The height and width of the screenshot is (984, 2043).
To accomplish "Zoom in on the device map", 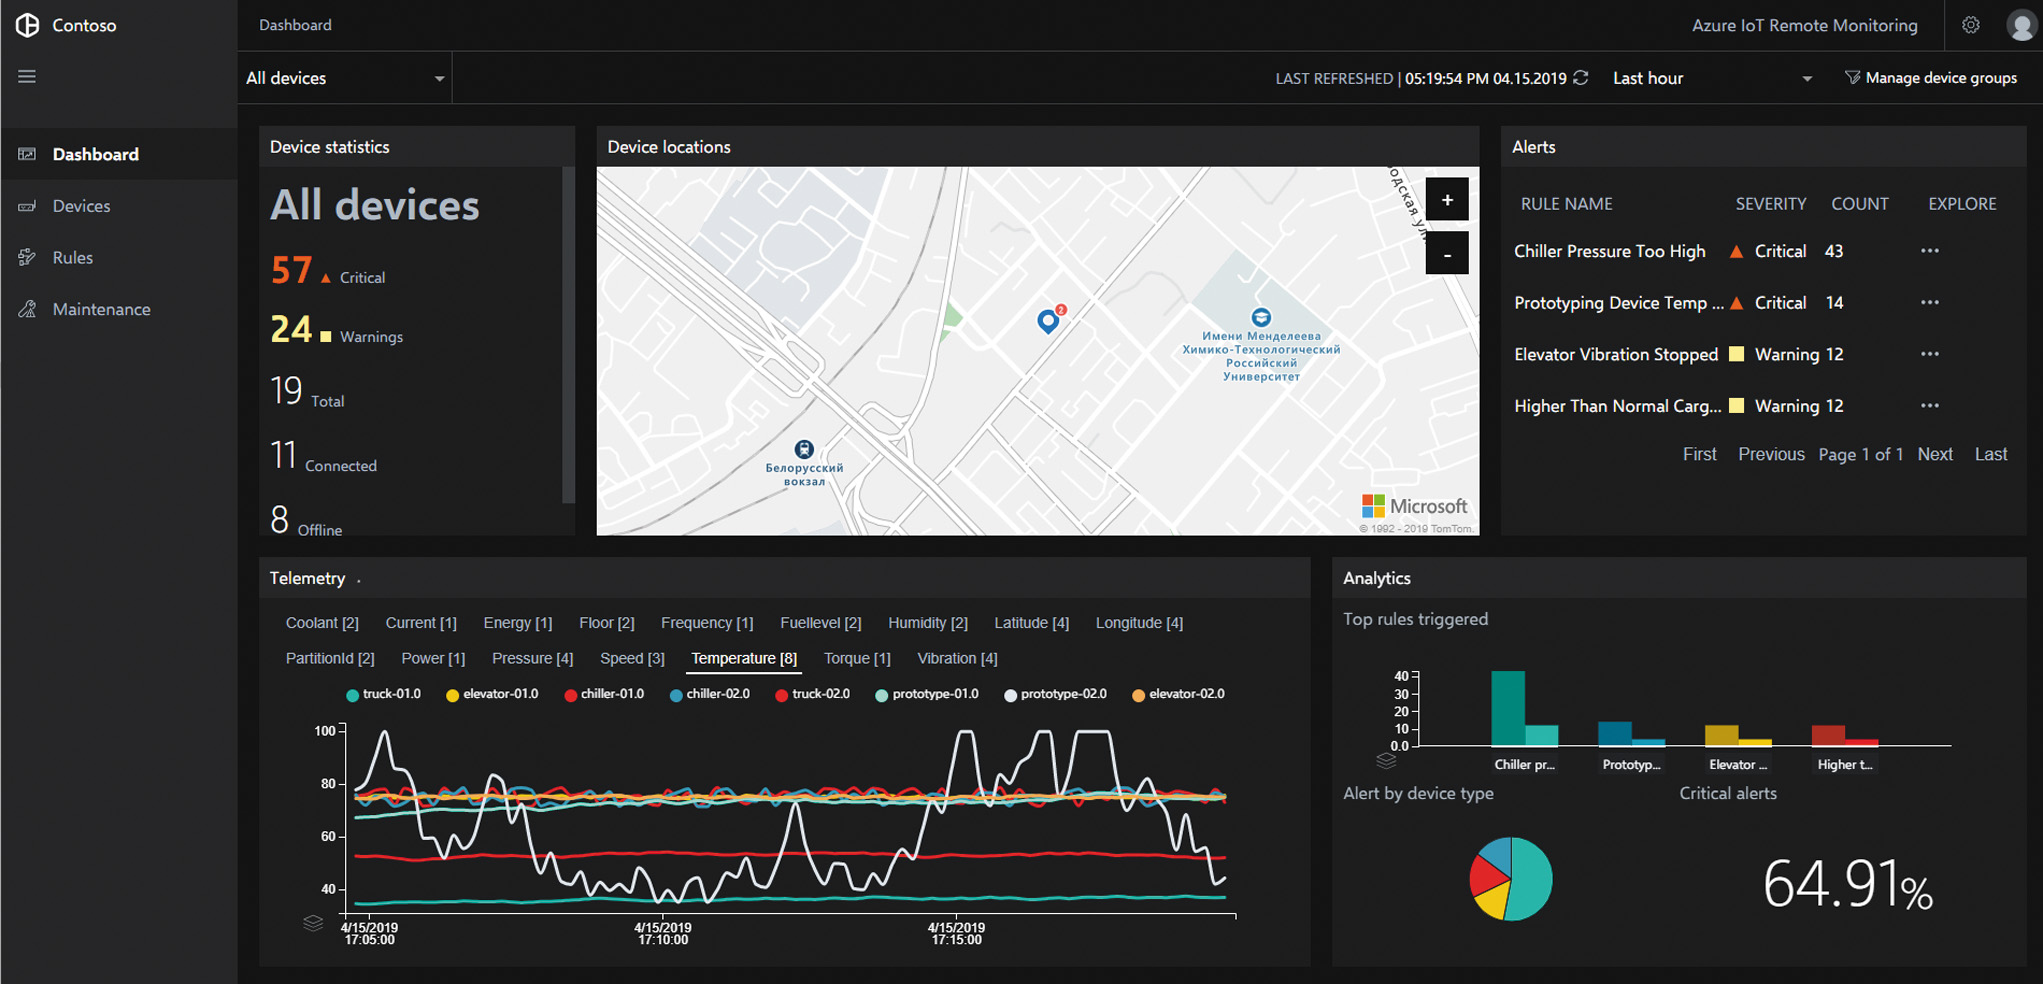I will click(x=1446, y=200).
